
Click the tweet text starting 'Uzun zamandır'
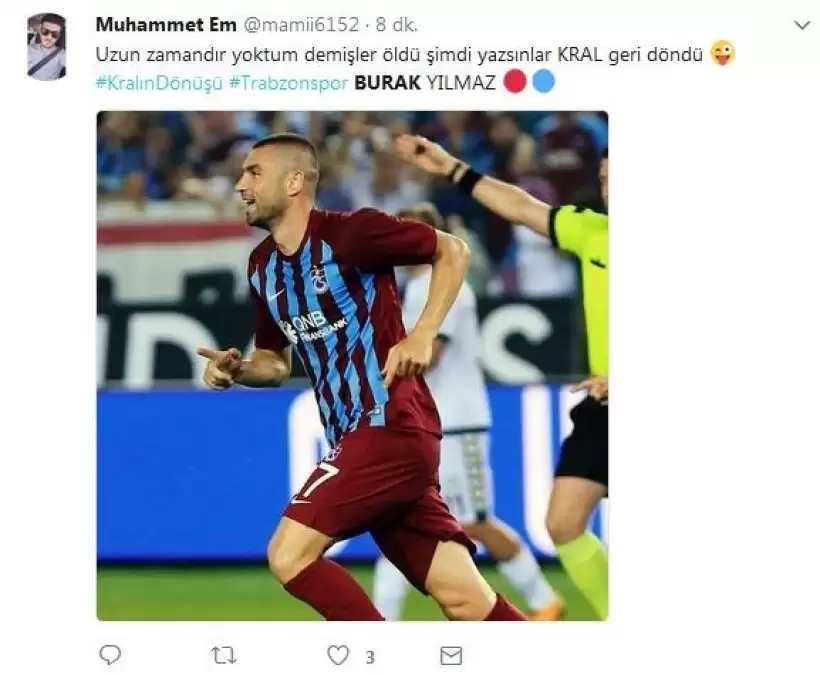pos(400,54)
